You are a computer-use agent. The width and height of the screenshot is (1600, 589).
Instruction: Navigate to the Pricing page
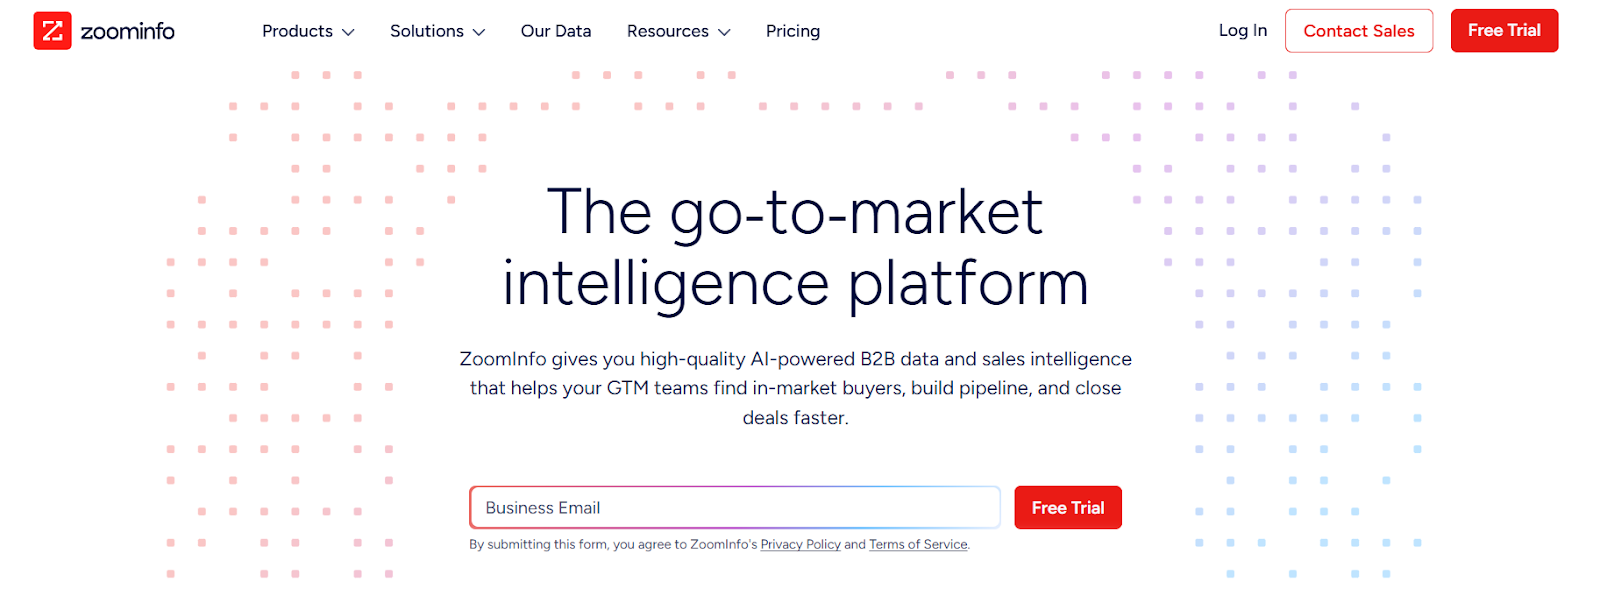click(x=793, y=31)
